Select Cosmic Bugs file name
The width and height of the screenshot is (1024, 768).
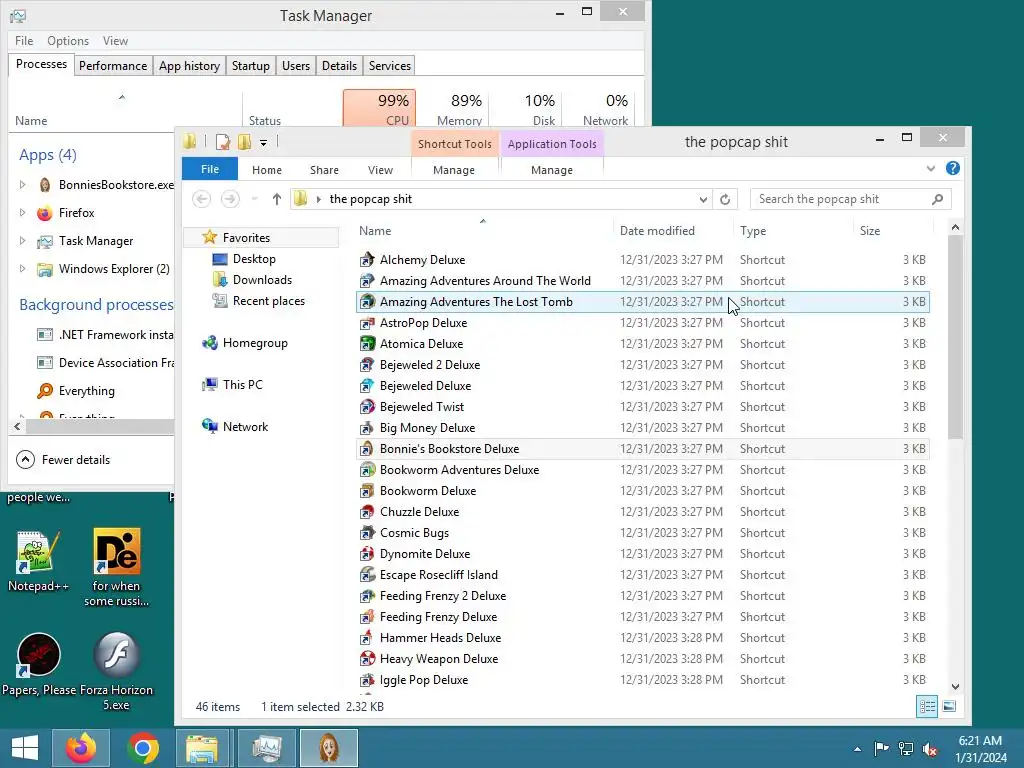point(414,533)
